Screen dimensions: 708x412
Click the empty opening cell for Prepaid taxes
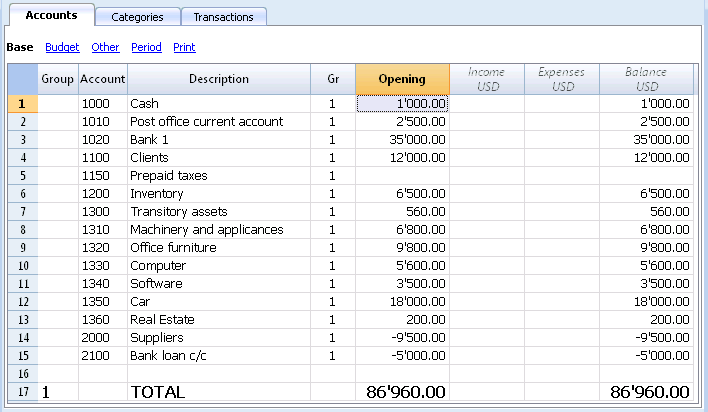tap(402, 176)
